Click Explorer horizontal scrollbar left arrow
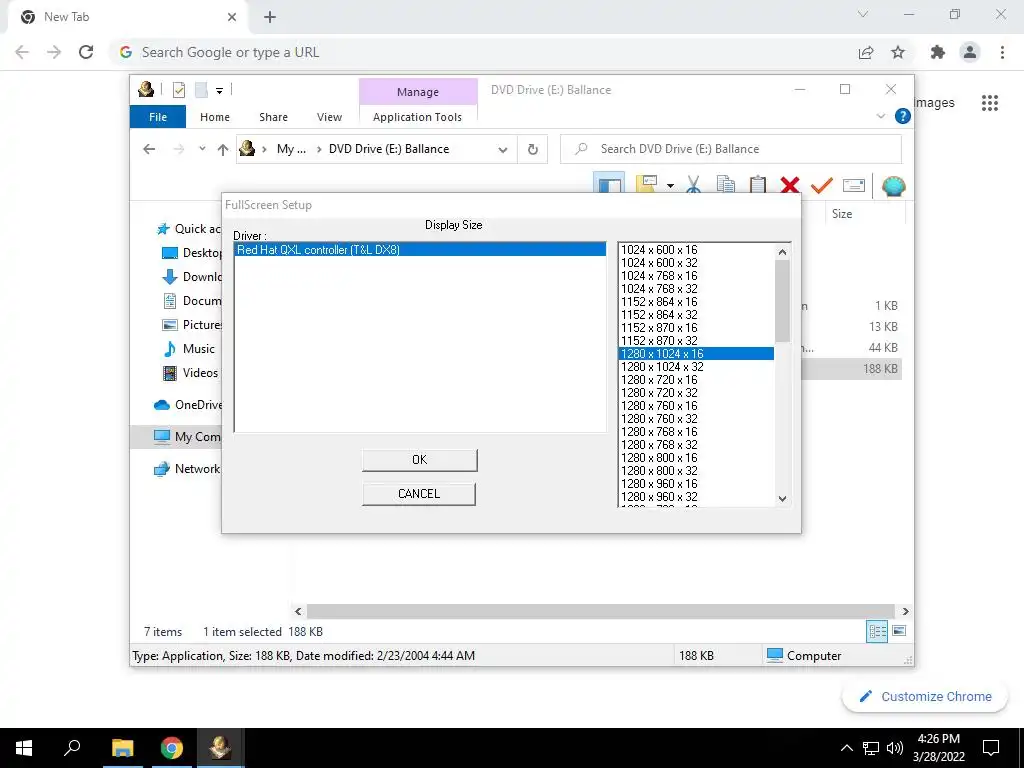Viewport: 1024px width, 768px height. point(298,611)
